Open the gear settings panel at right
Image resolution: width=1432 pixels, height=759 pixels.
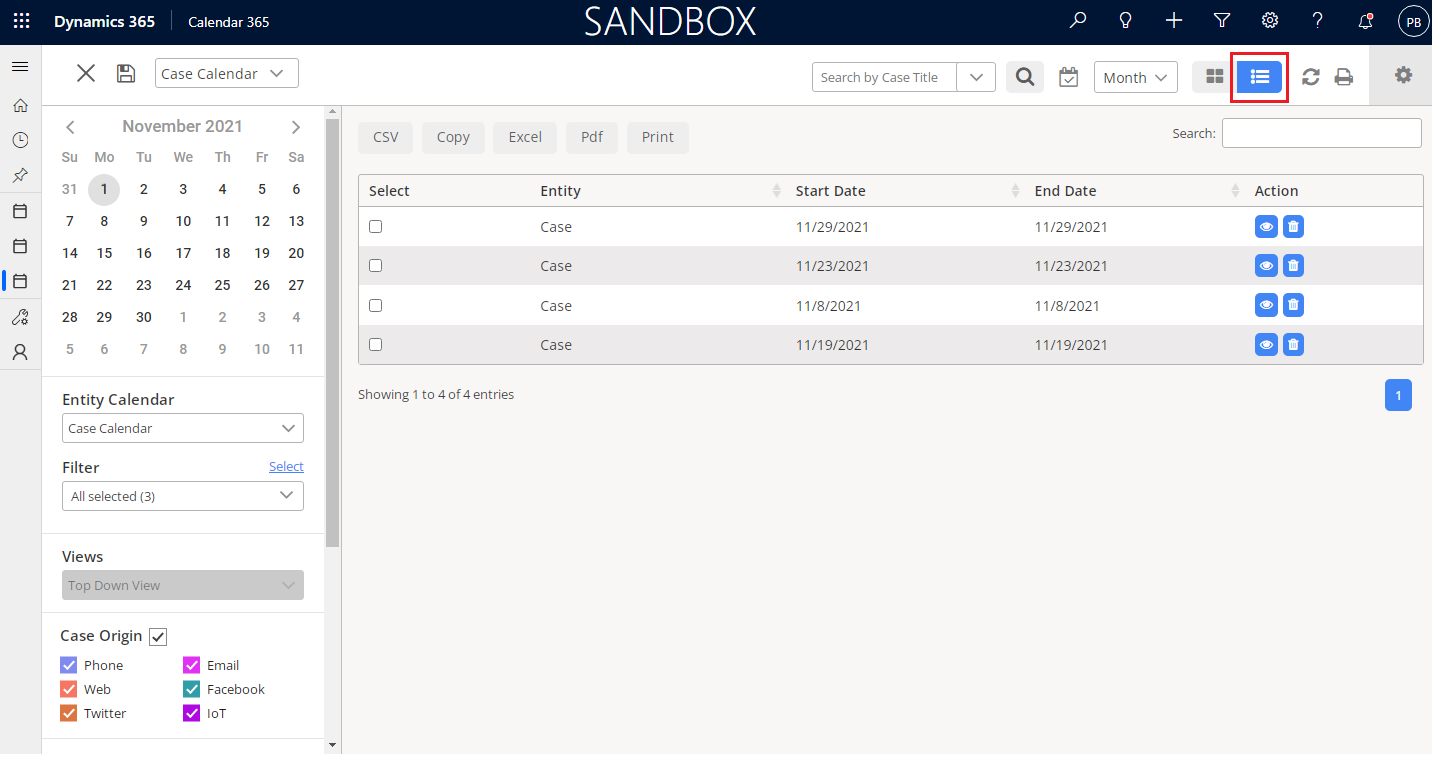click(1403, 75)
